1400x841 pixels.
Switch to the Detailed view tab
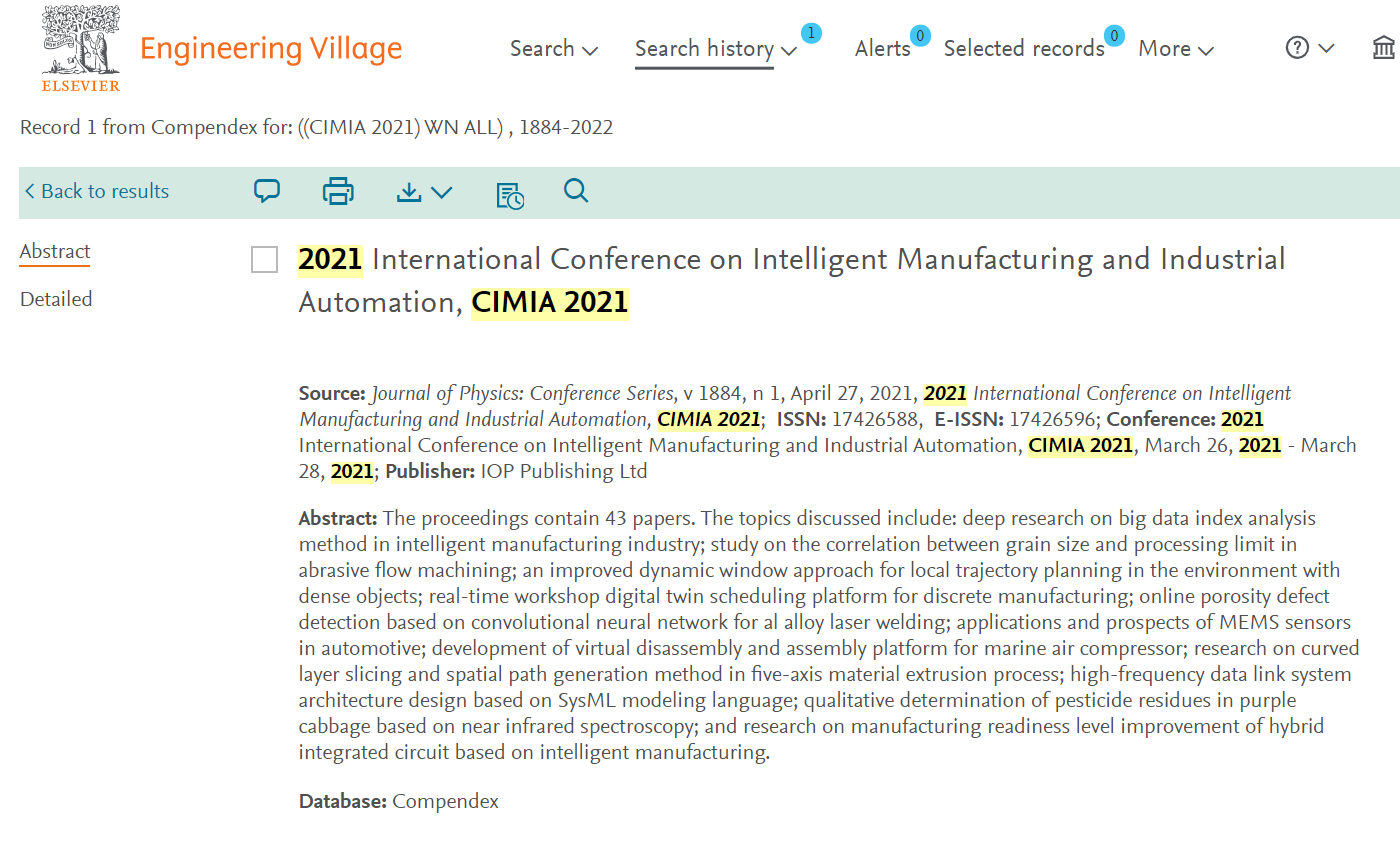56,299
